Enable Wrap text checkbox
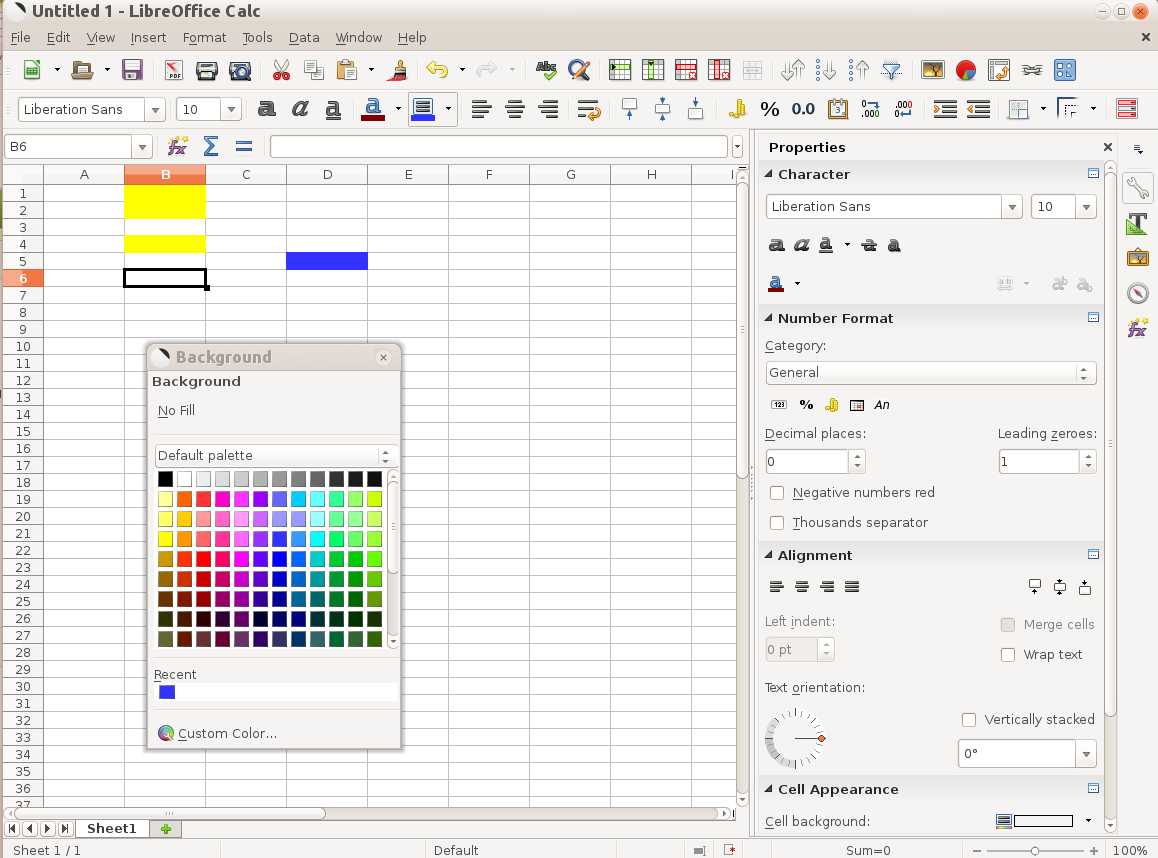The image size is (1158, 858). click(x=1008, y=655)
